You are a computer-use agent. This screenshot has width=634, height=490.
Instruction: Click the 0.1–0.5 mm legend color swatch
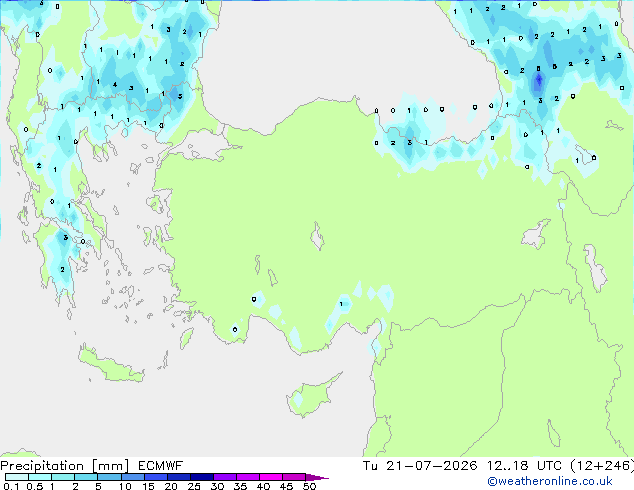point(17,477)
